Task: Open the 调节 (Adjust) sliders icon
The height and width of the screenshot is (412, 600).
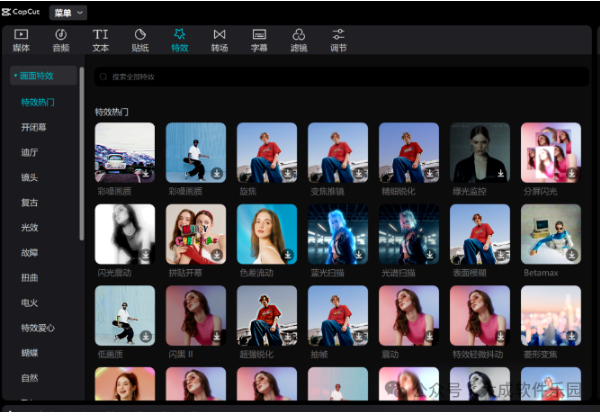Action: coord(338,35)
